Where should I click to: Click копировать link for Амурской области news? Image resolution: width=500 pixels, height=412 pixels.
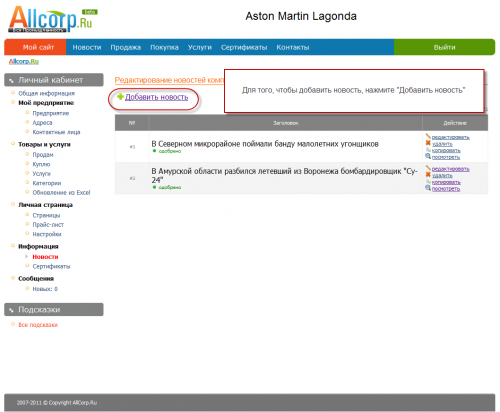(446, 182)
